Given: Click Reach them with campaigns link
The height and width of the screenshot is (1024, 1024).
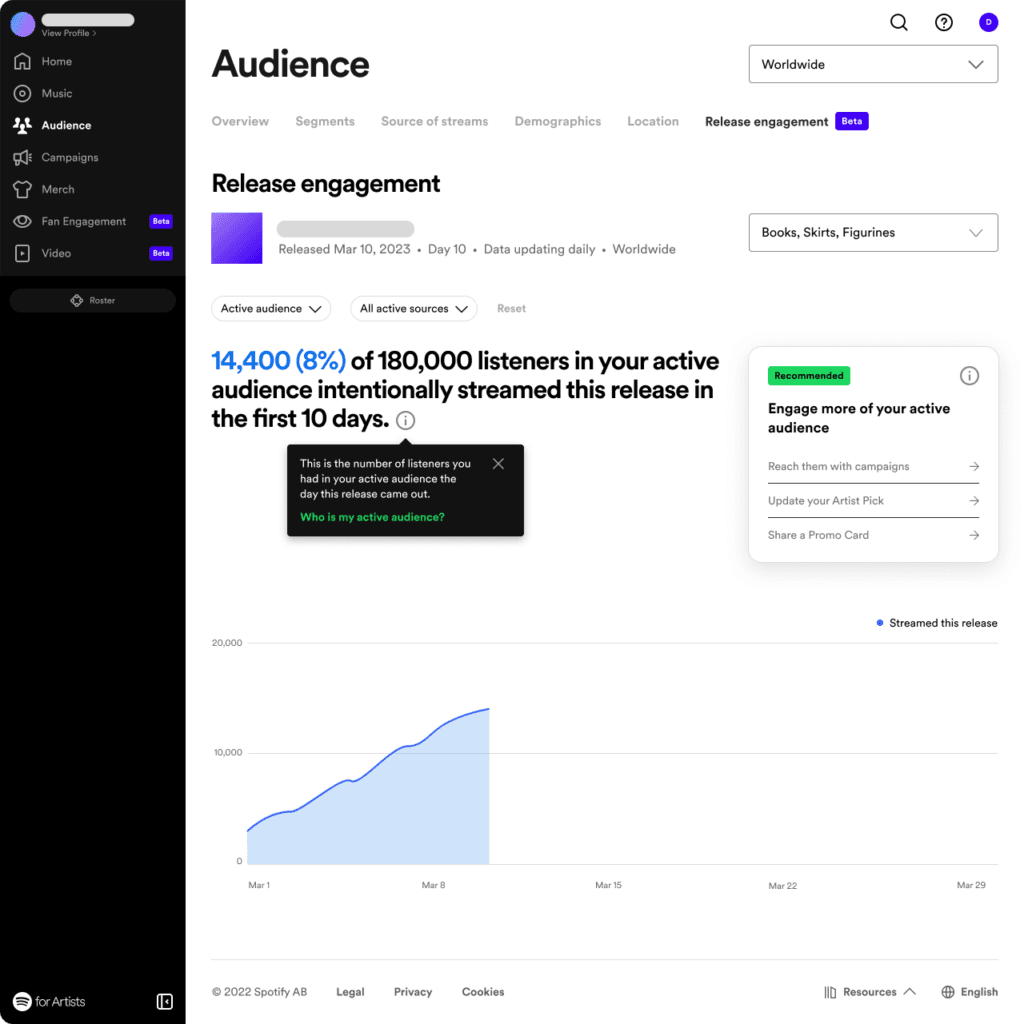Looking at the screenshot, I should (872, 466).
